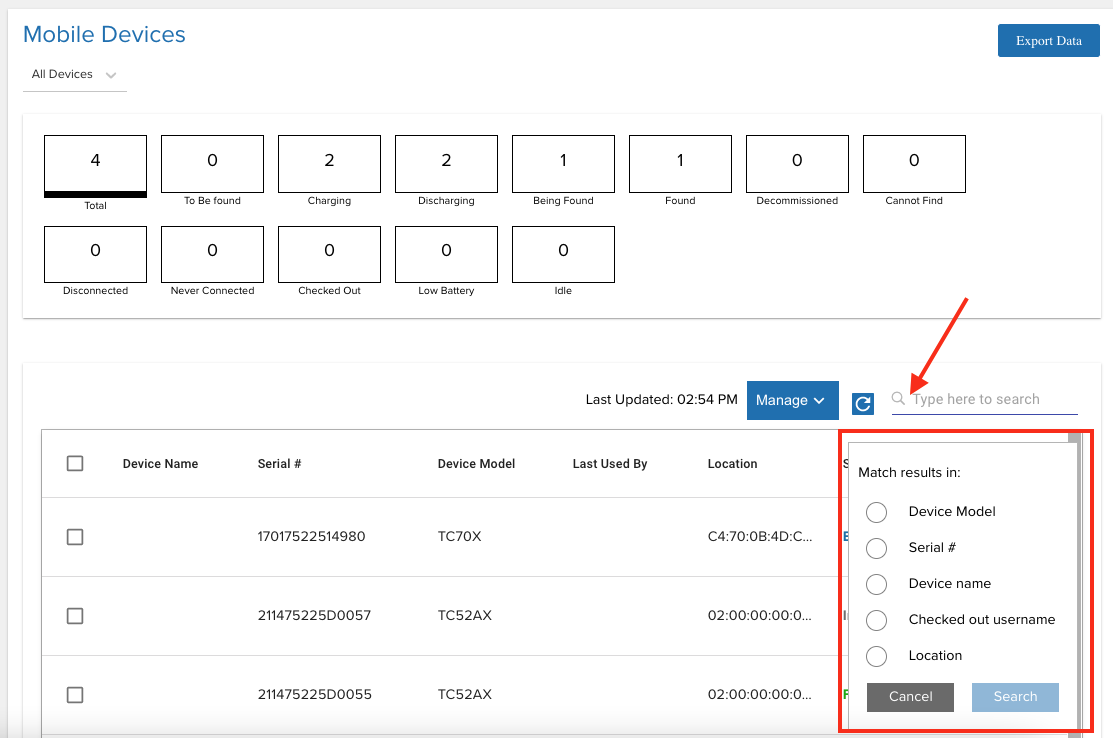Click the Type here to search field

pyautogui.click(x=994, y=400)
